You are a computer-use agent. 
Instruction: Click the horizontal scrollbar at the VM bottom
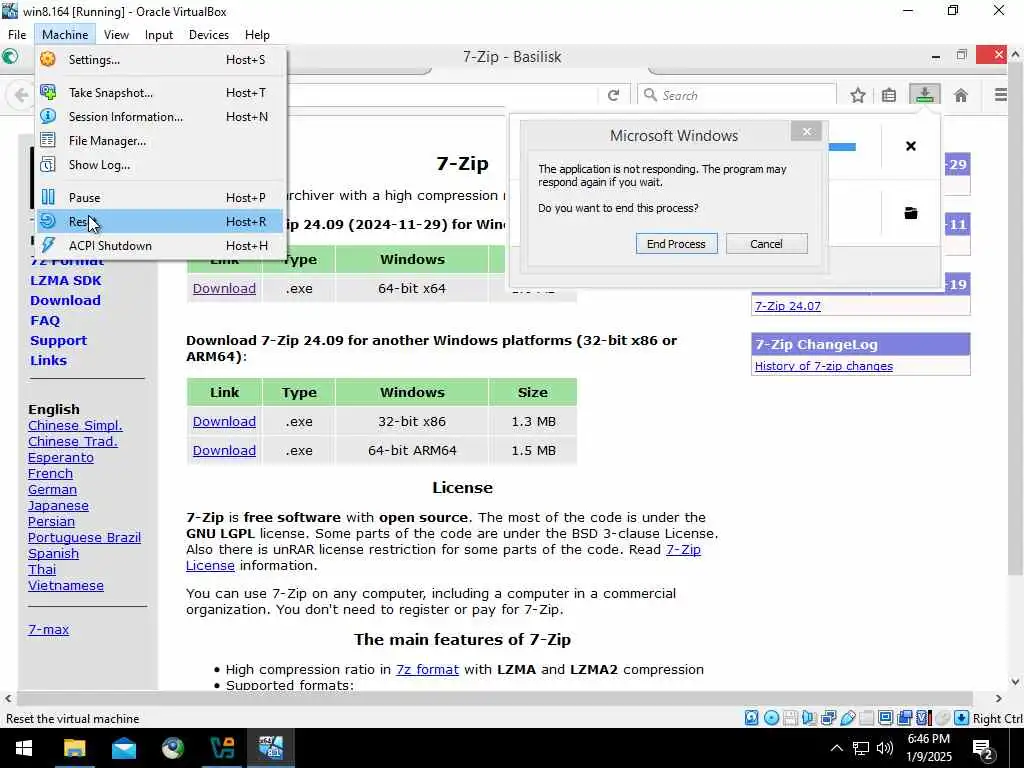pyautogui.click(x=494, y=698)
